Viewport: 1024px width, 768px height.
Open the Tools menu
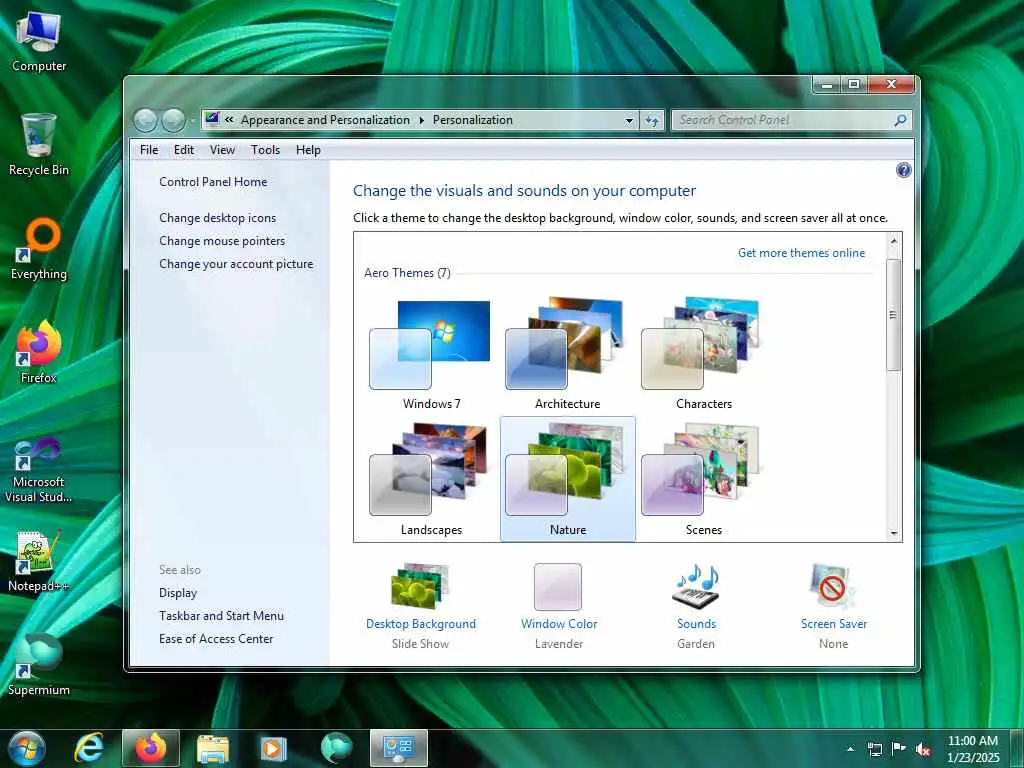(x=265, y=150)
